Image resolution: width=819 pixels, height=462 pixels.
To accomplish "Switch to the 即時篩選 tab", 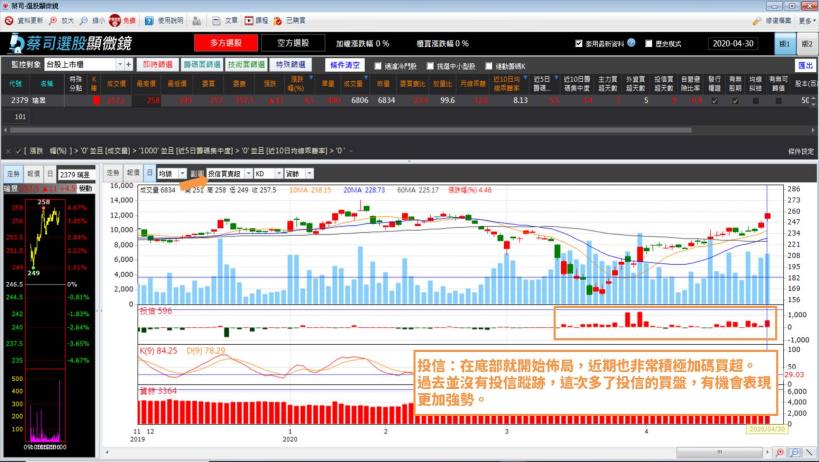I will (158, 65).
